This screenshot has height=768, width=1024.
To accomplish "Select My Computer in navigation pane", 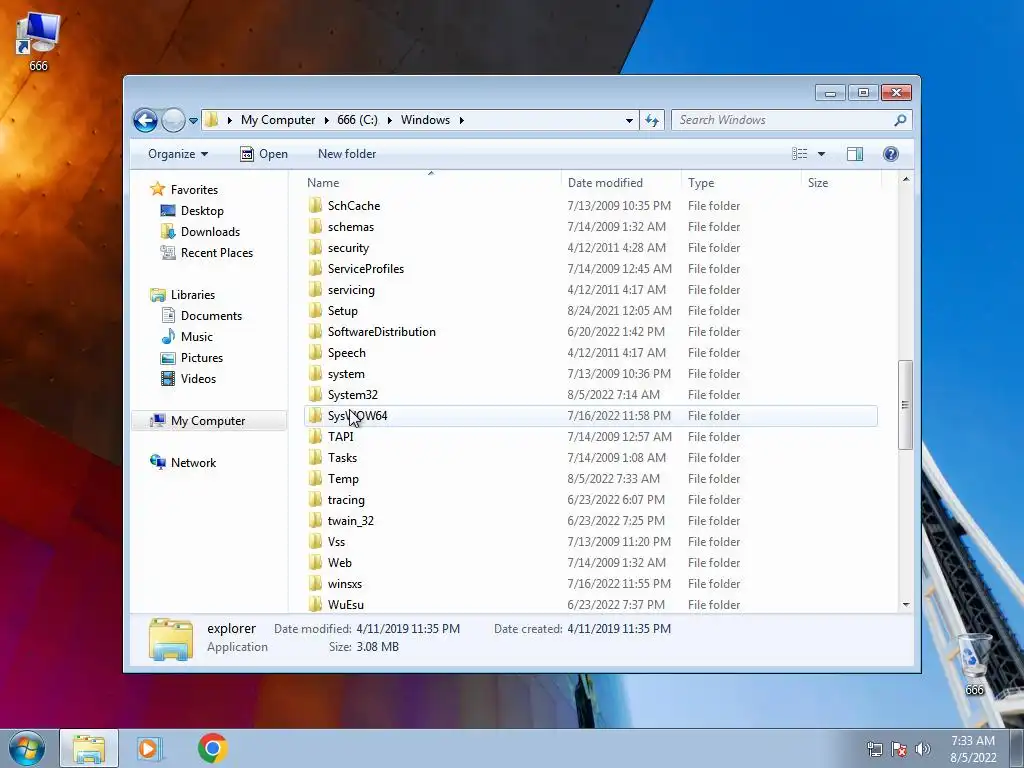I will pos(209,421).
